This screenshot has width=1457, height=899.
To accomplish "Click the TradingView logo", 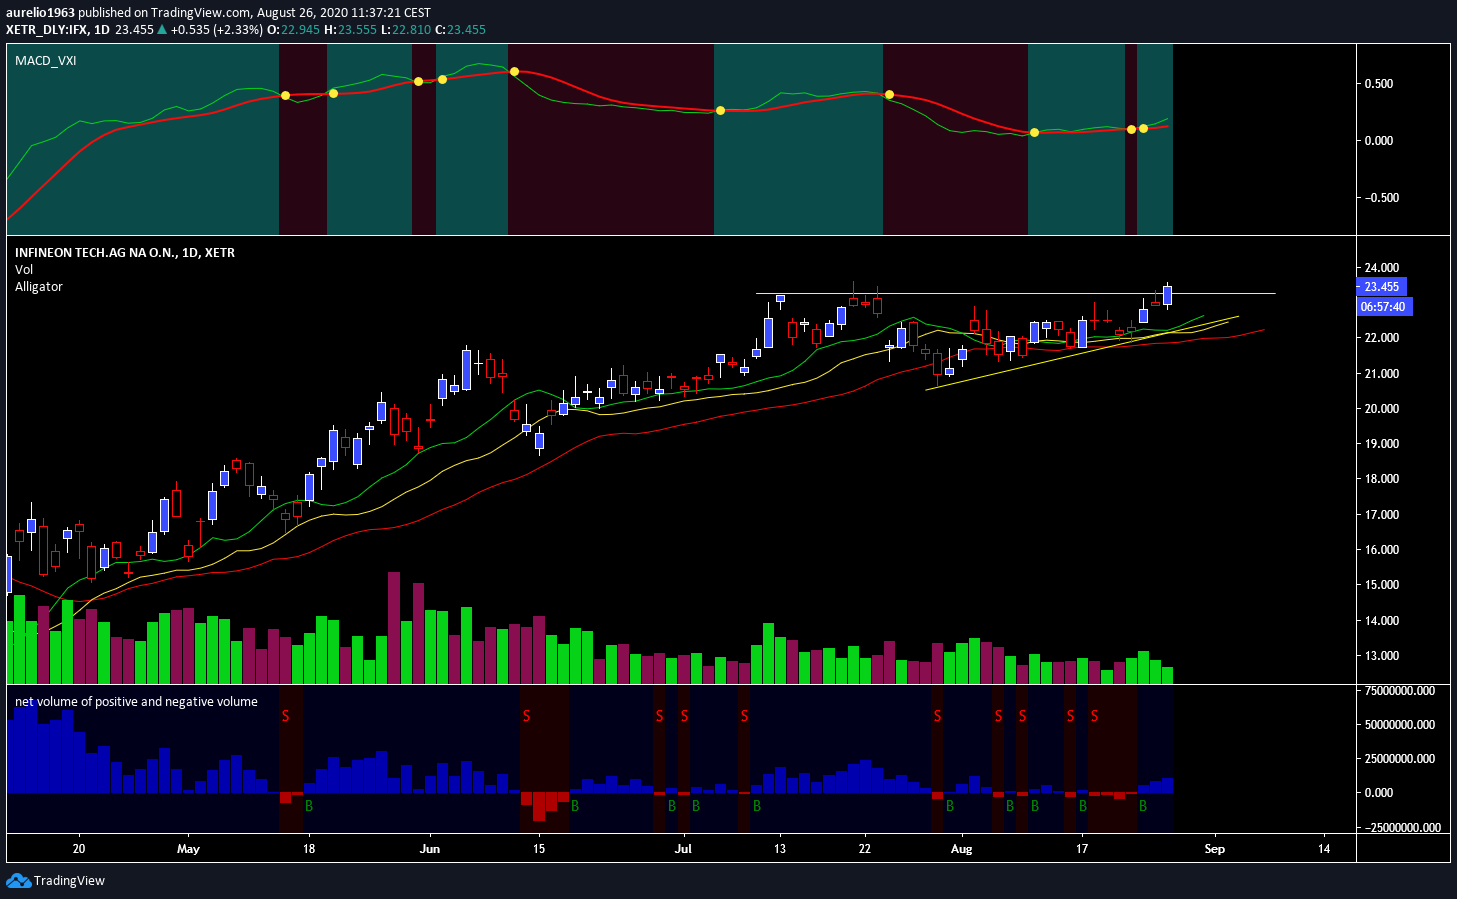I will tap(55, 881).
